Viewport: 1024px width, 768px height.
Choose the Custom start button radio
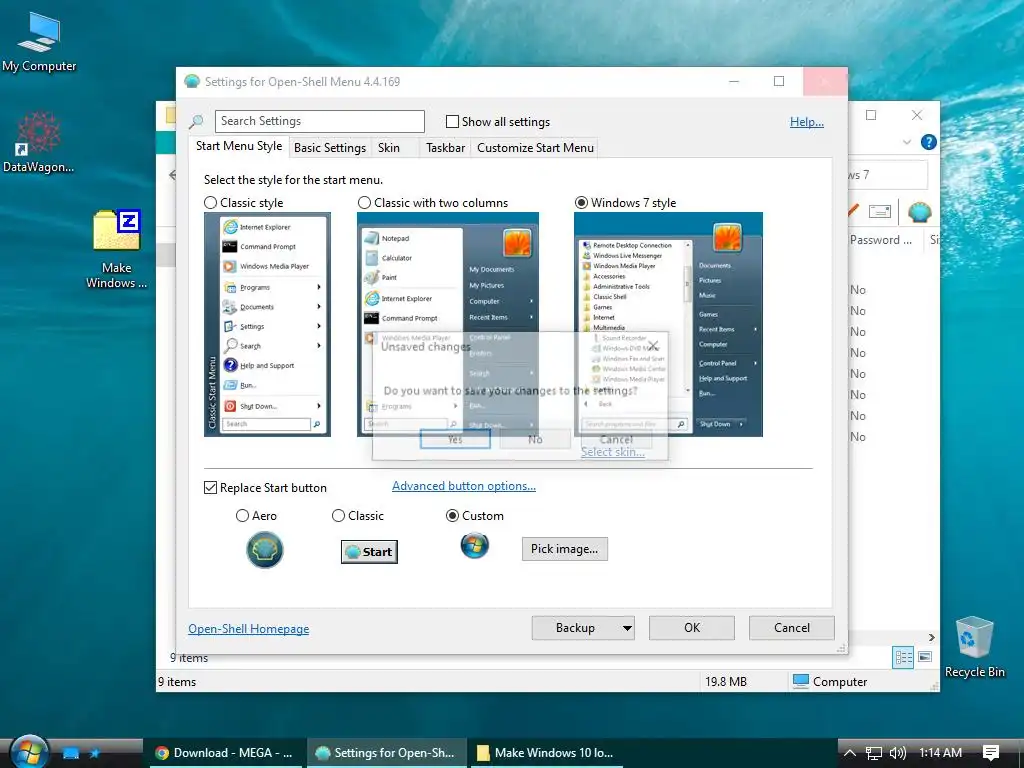click(x=452, y=516)
